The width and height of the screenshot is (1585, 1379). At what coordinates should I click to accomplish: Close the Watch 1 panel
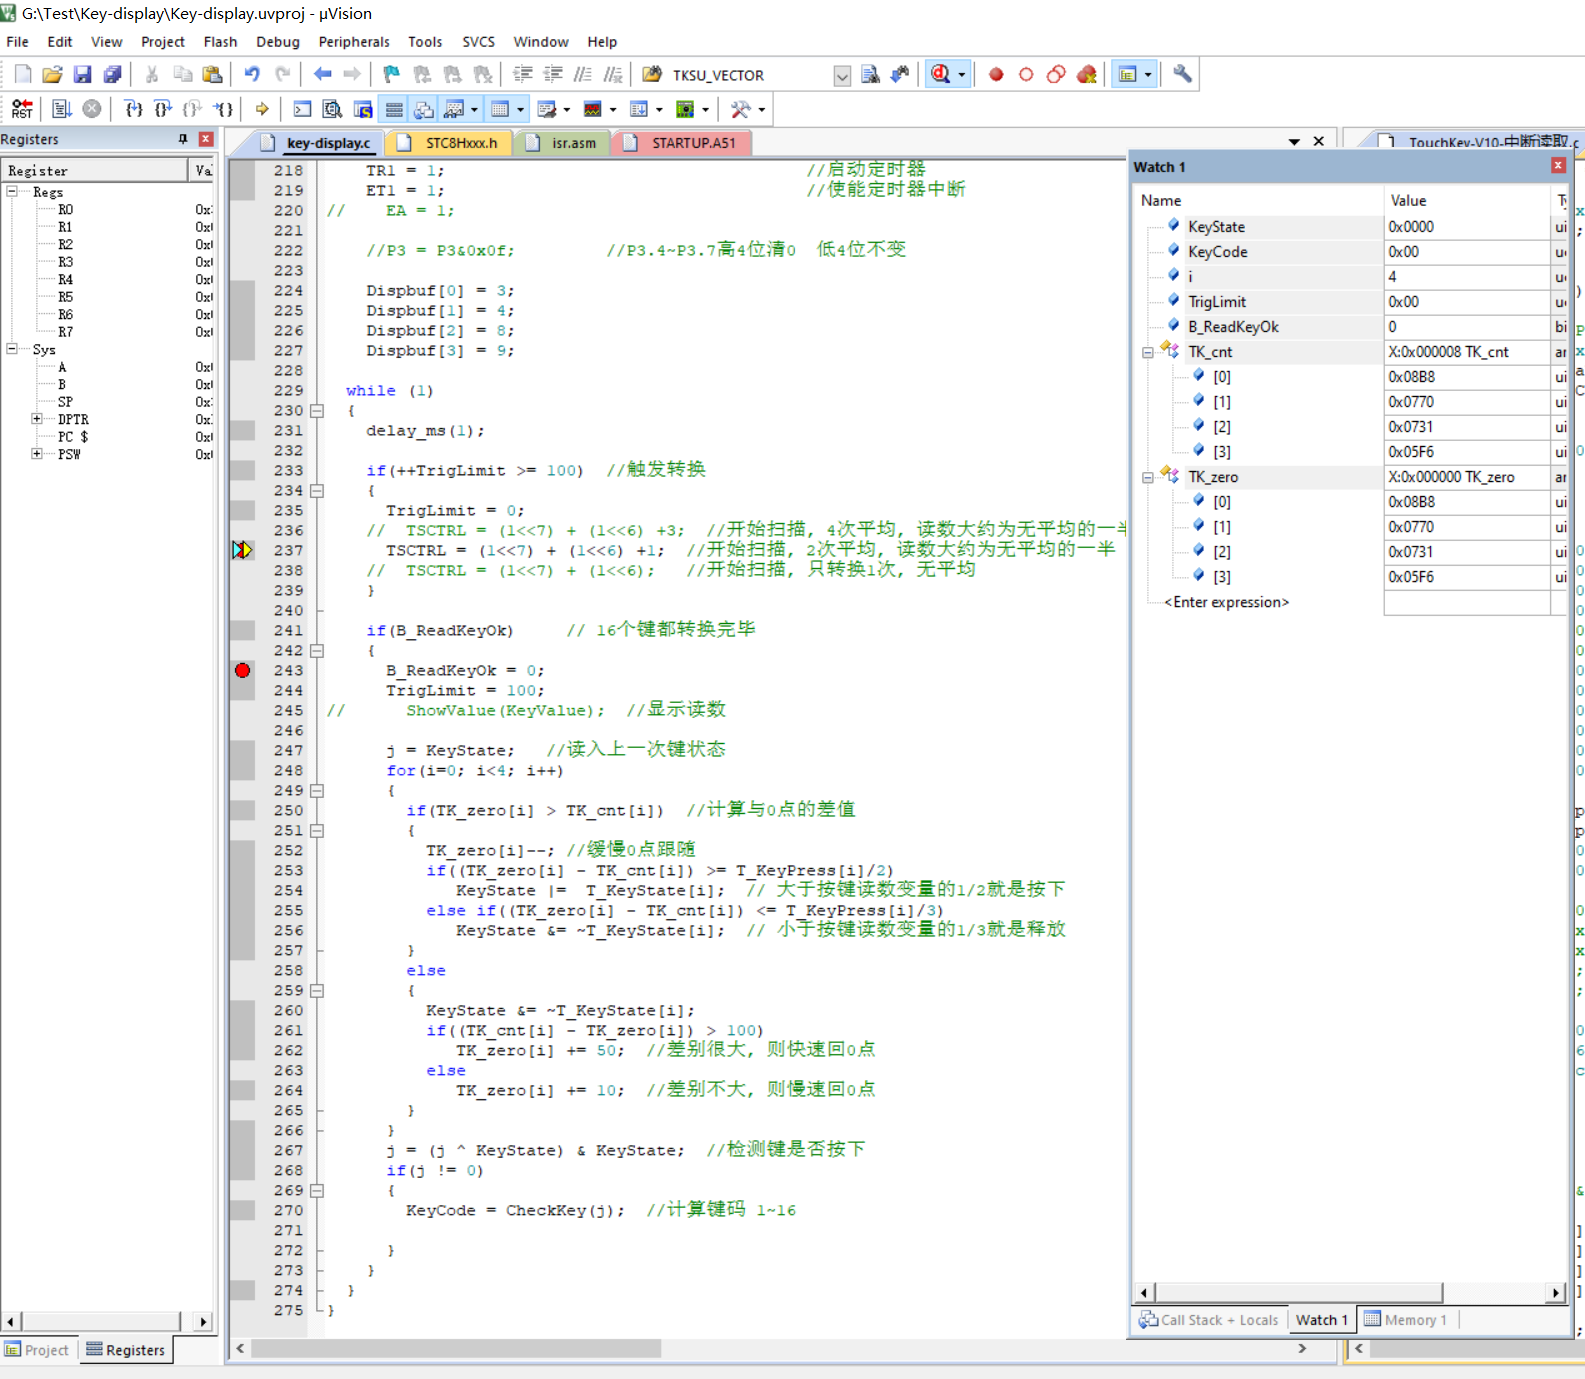click(x=1558, y=166)
